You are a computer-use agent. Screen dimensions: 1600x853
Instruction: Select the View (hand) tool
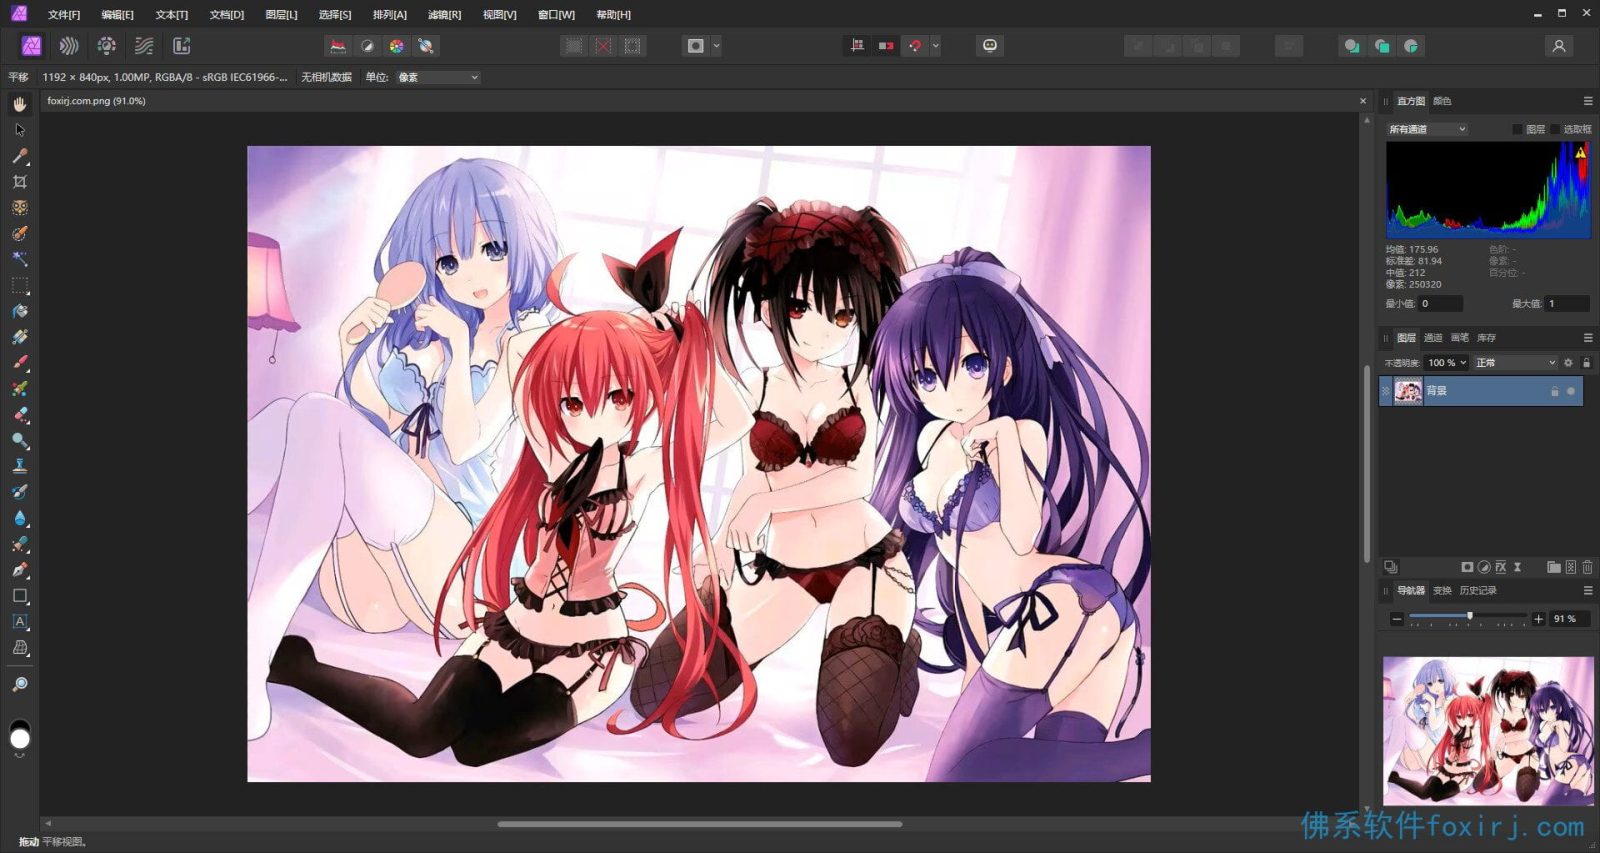click(20, 104)
